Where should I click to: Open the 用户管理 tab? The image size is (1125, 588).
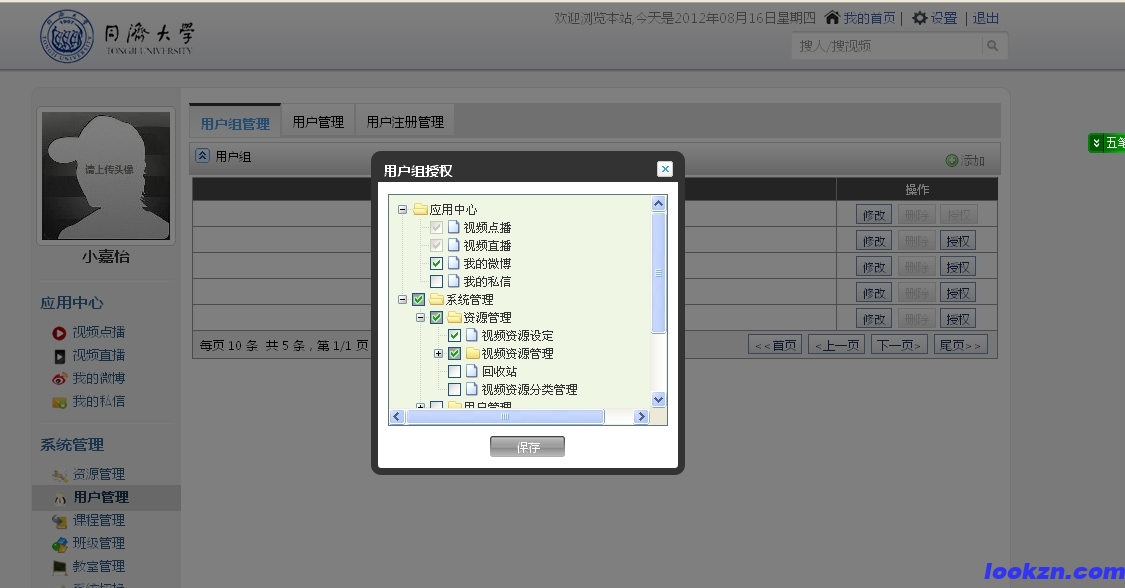(x=318, y=122)
